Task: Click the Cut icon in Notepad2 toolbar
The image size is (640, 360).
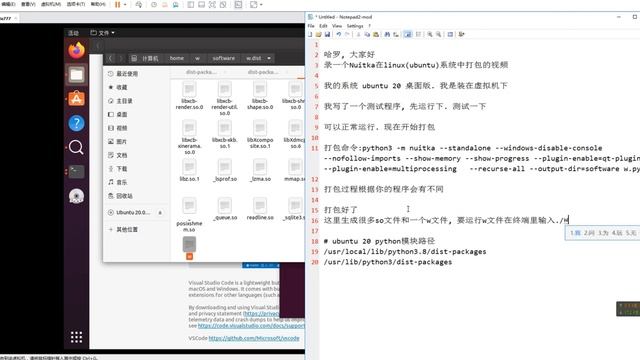Action: click(x=359, y=35)
